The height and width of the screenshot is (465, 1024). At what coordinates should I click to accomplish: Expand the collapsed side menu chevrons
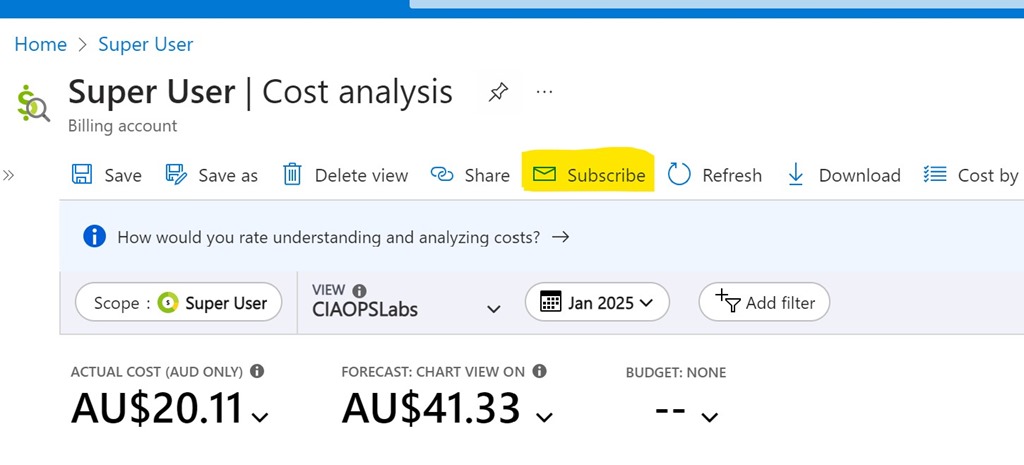coord(9,175)
